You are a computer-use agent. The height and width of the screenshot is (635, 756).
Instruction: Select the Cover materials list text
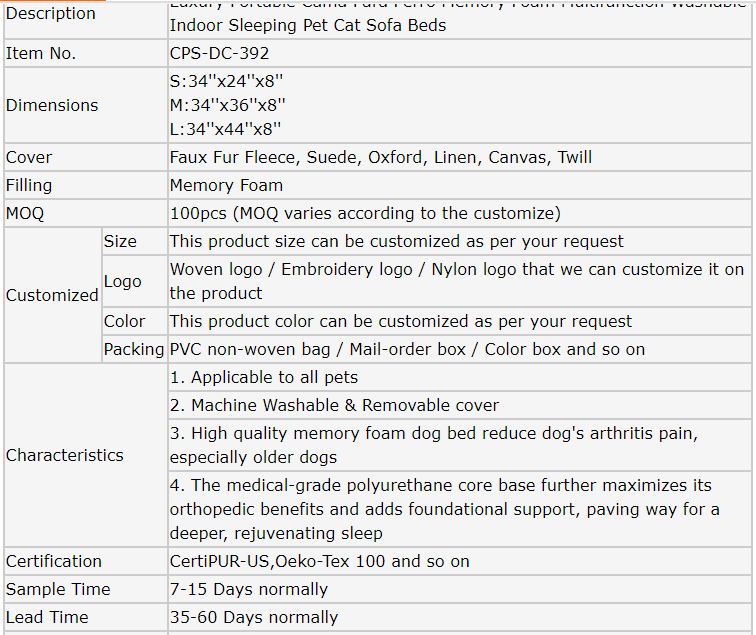pyautogui.click(x=380, y=157)
